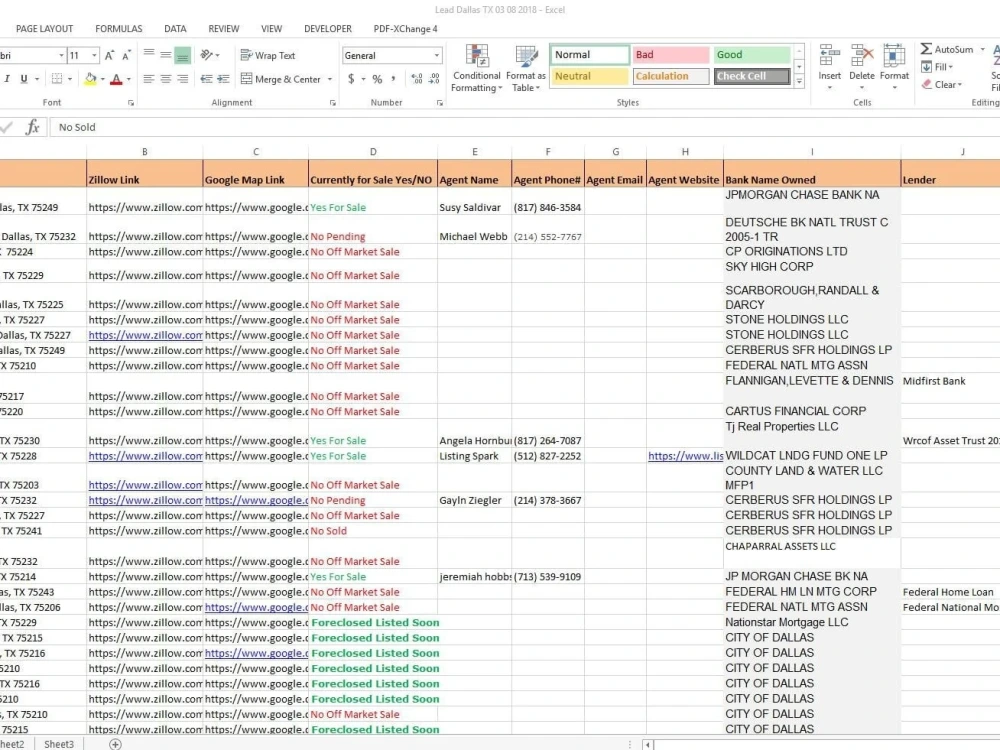
Task: Apply the Check Cell style
Action: (x=751, y=76)
